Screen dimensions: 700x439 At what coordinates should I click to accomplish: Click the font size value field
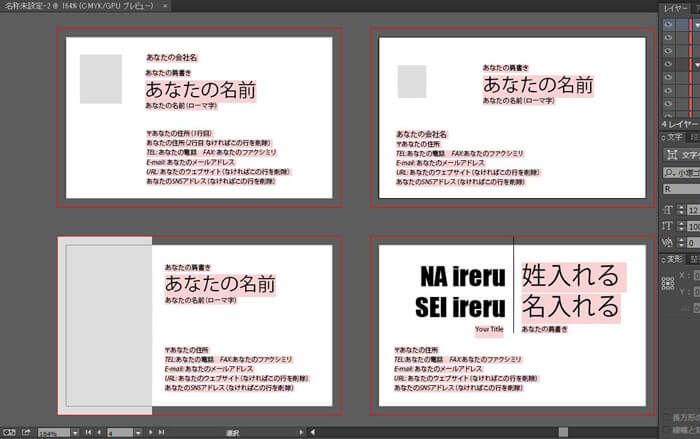tap(693, 210)
